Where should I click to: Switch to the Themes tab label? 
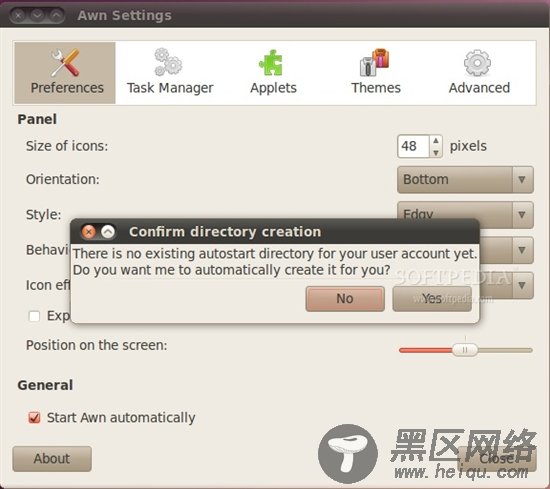[376, 88]
